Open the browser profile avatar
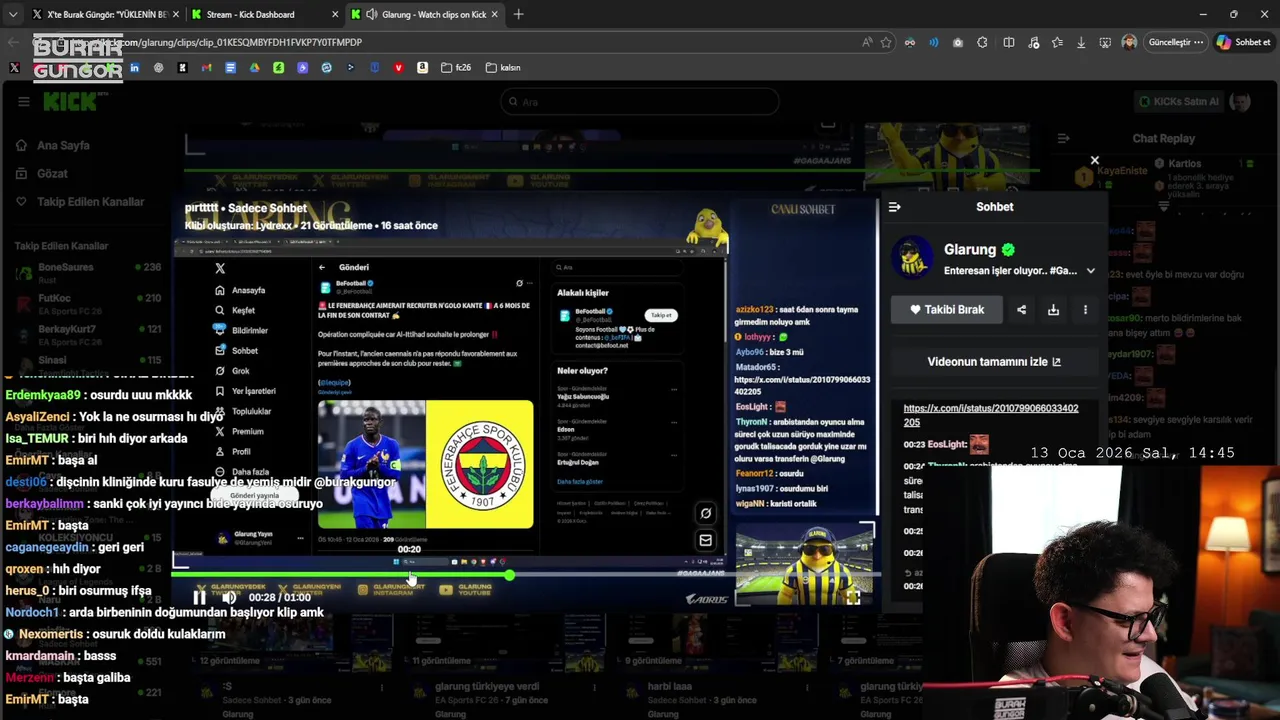 click(x=1129, y=42)
